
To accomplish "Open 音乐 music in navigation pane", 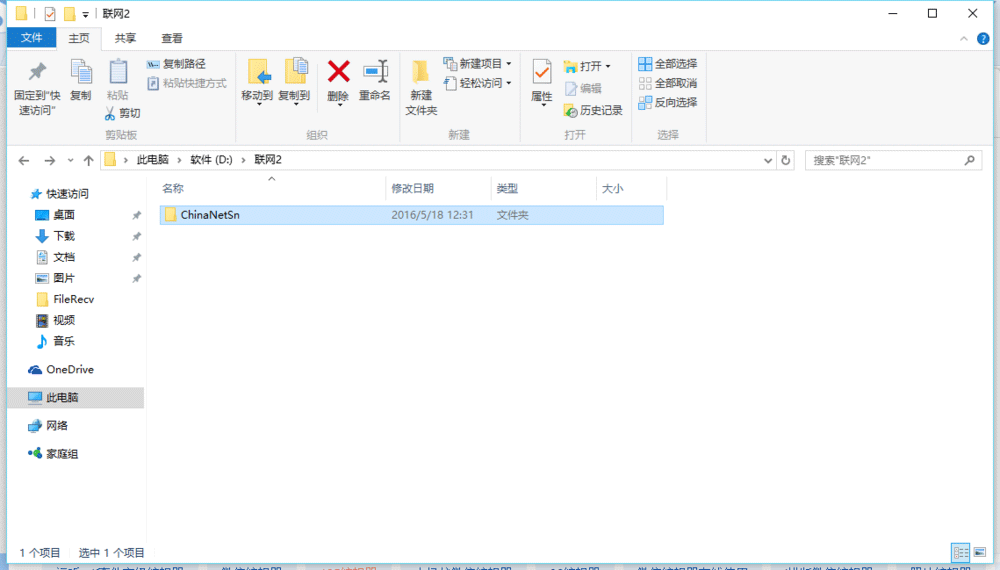I will tap(63, 341).
